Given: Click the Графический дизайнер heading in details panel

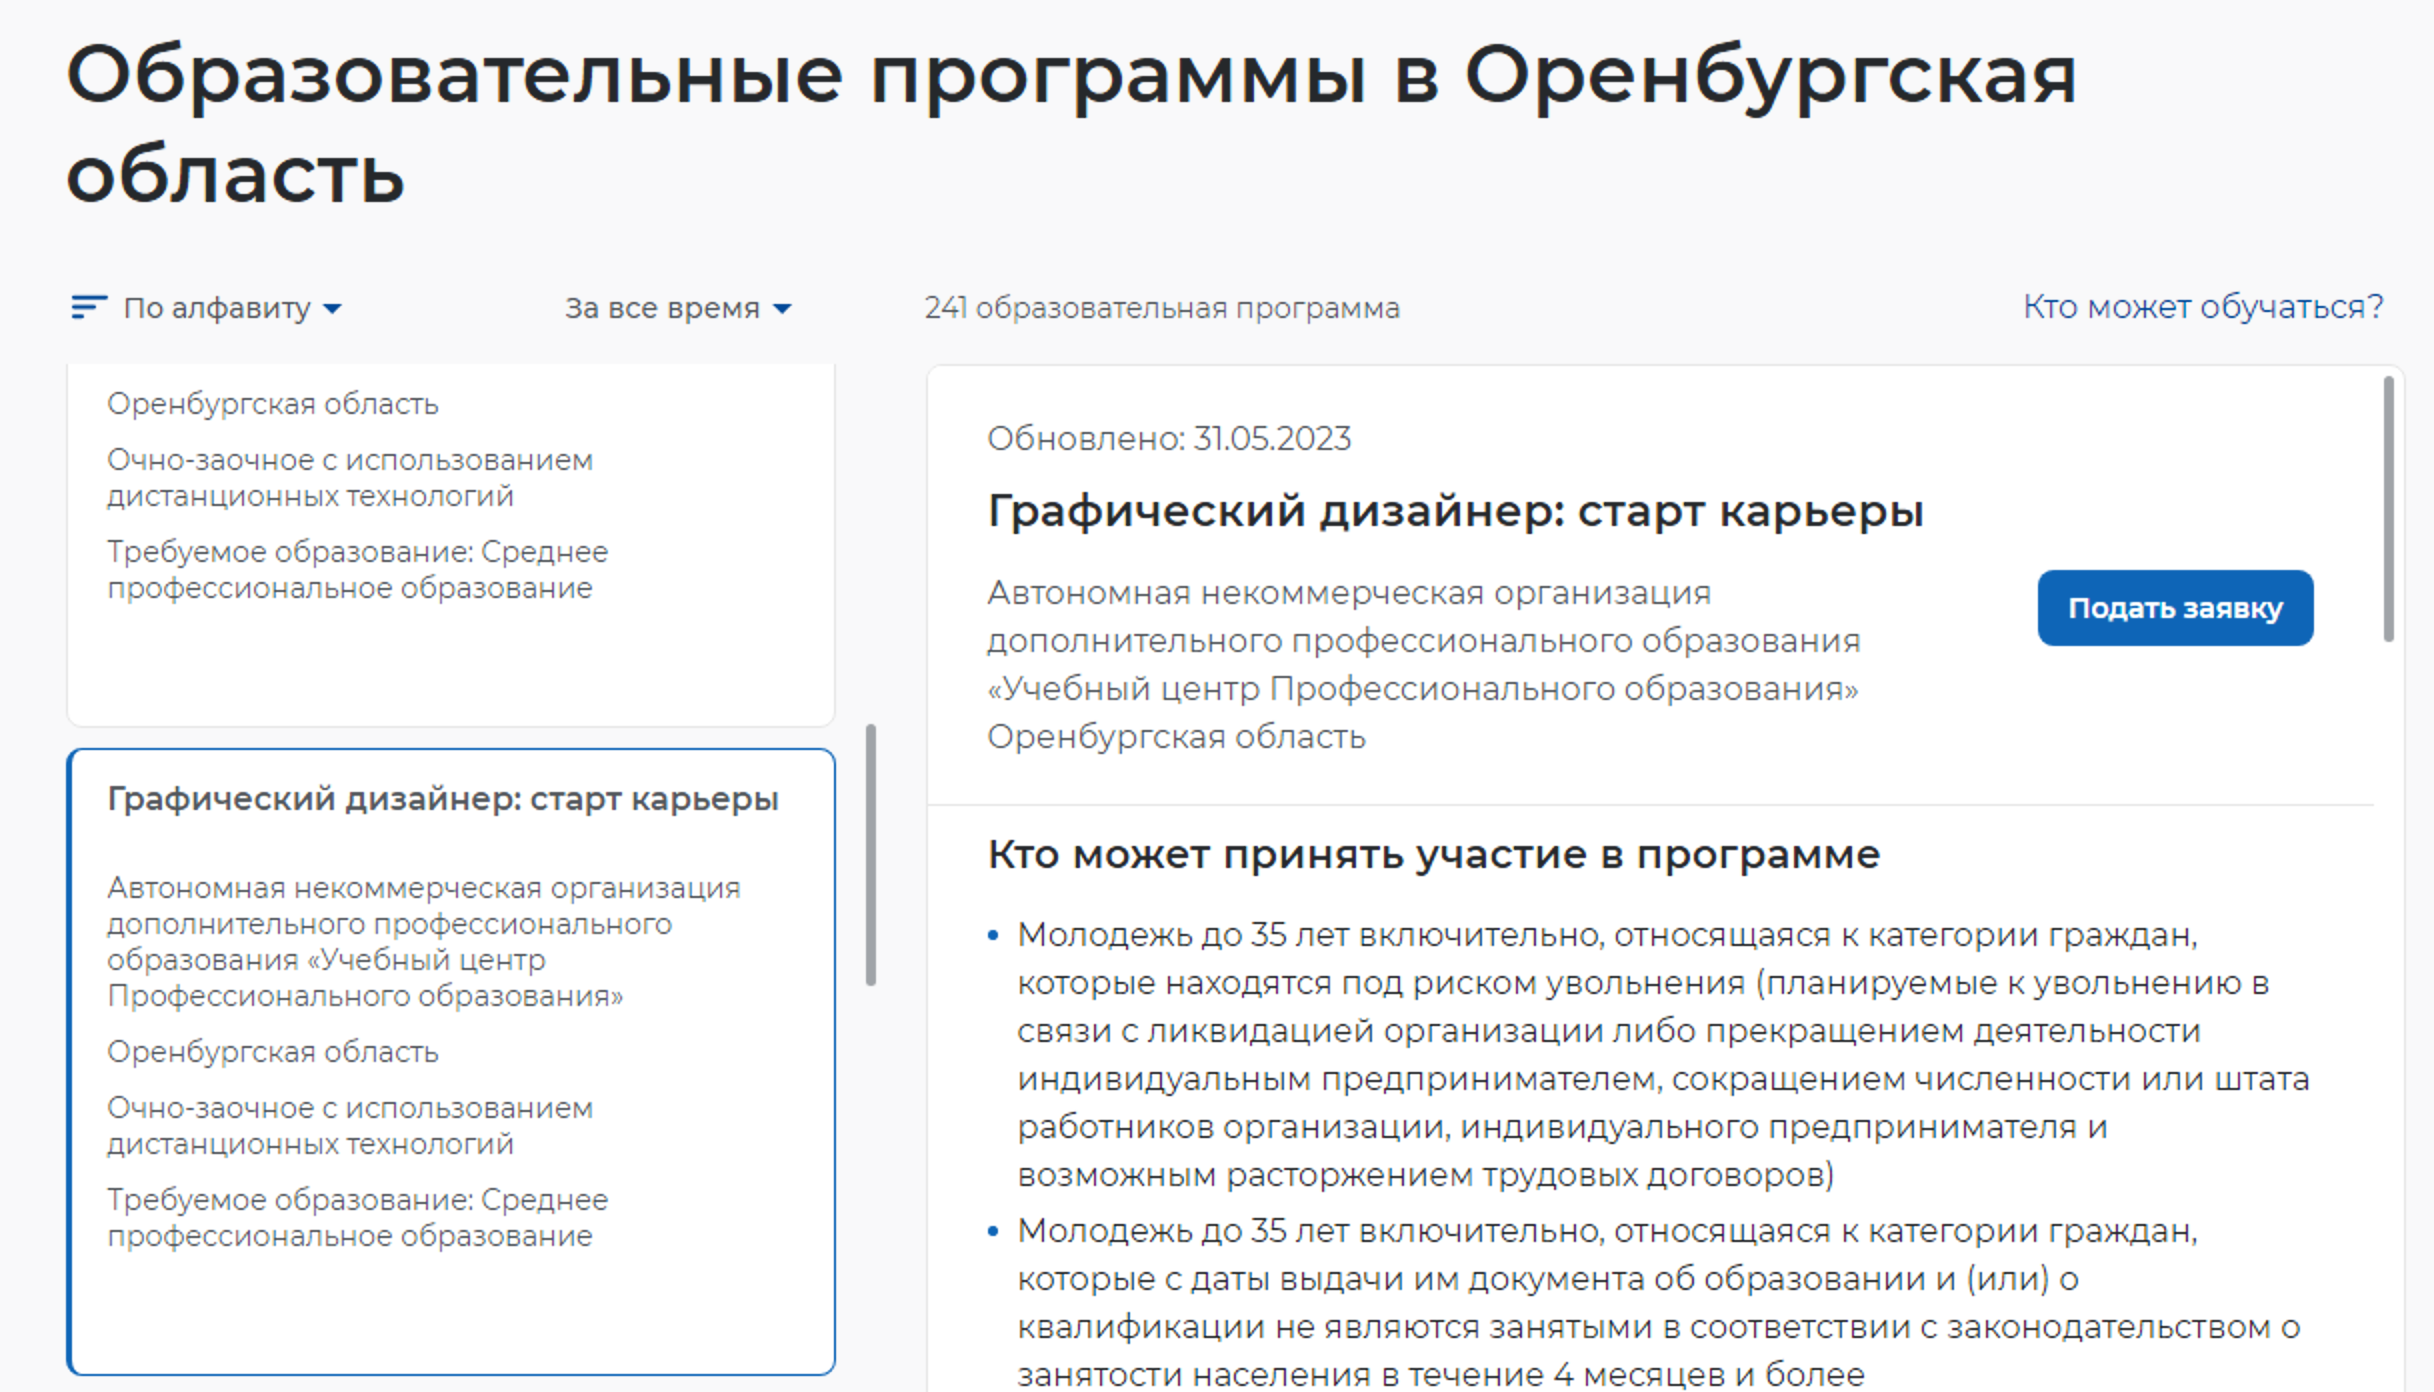Looking at the screenshot, I should tap(1455, 511).
